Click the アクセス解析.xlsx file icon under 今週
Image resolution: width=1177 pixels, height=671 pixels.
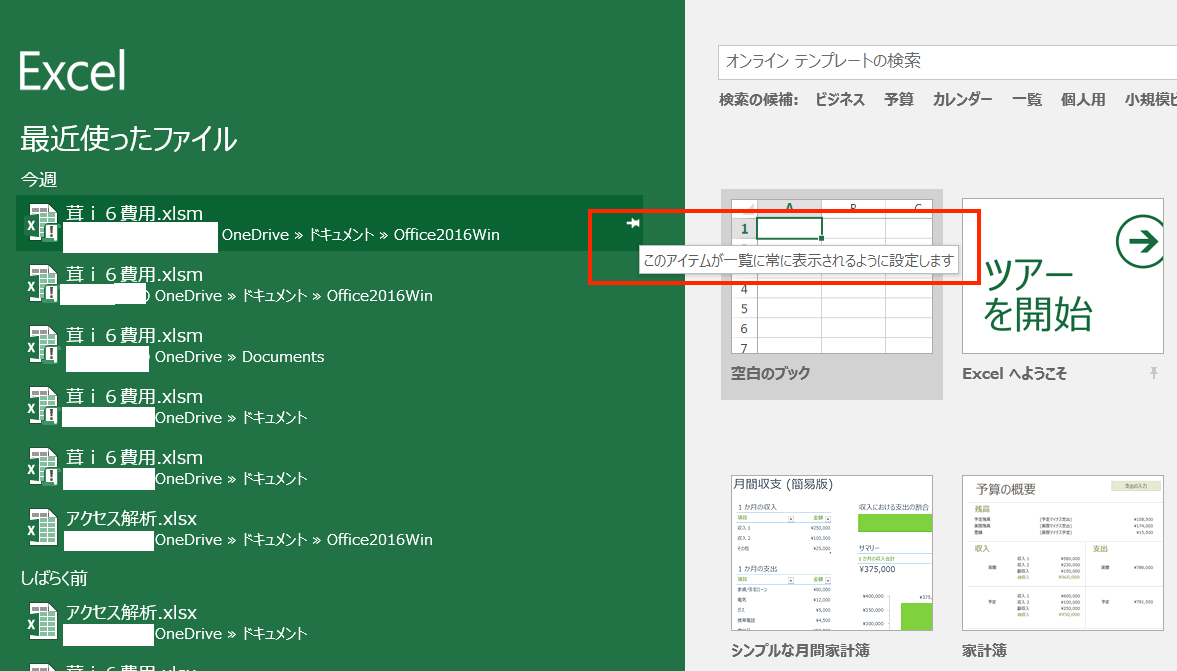pyautogui.click(x=43, y=527)
